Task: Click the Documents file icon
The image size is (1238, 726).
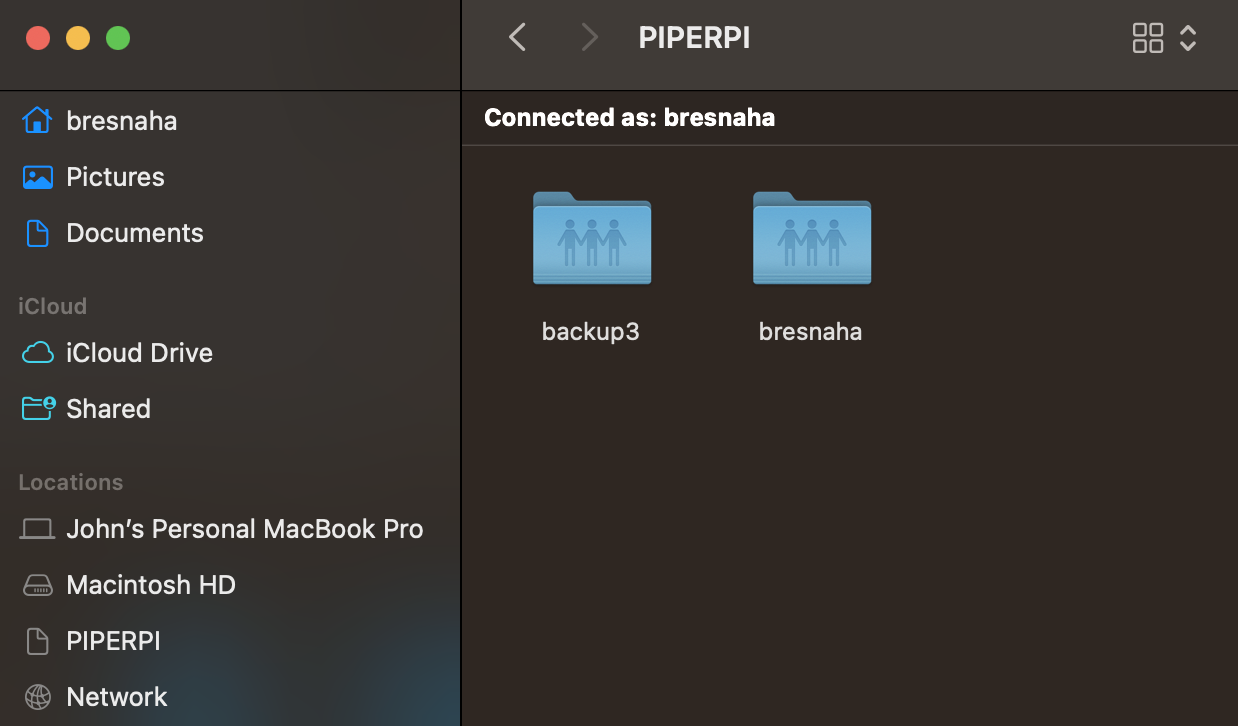Action: coord(37,233)
